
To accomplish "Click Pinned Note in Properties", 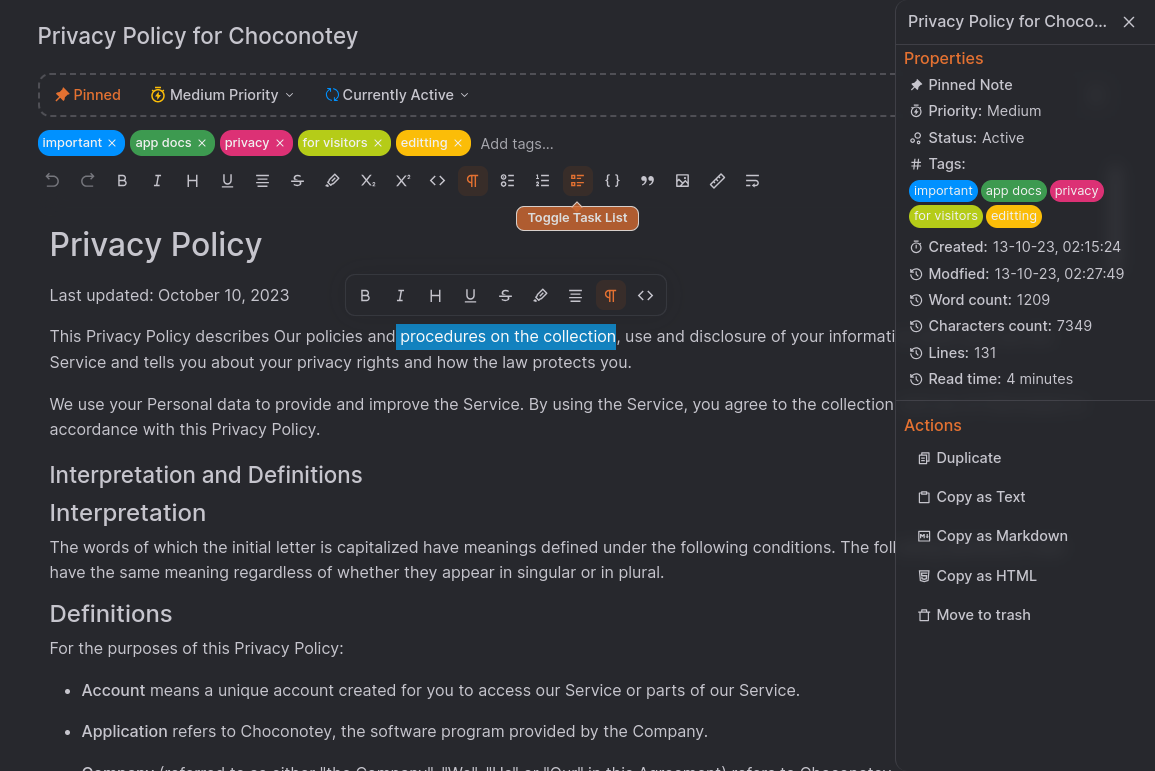I will coord(961,85).
